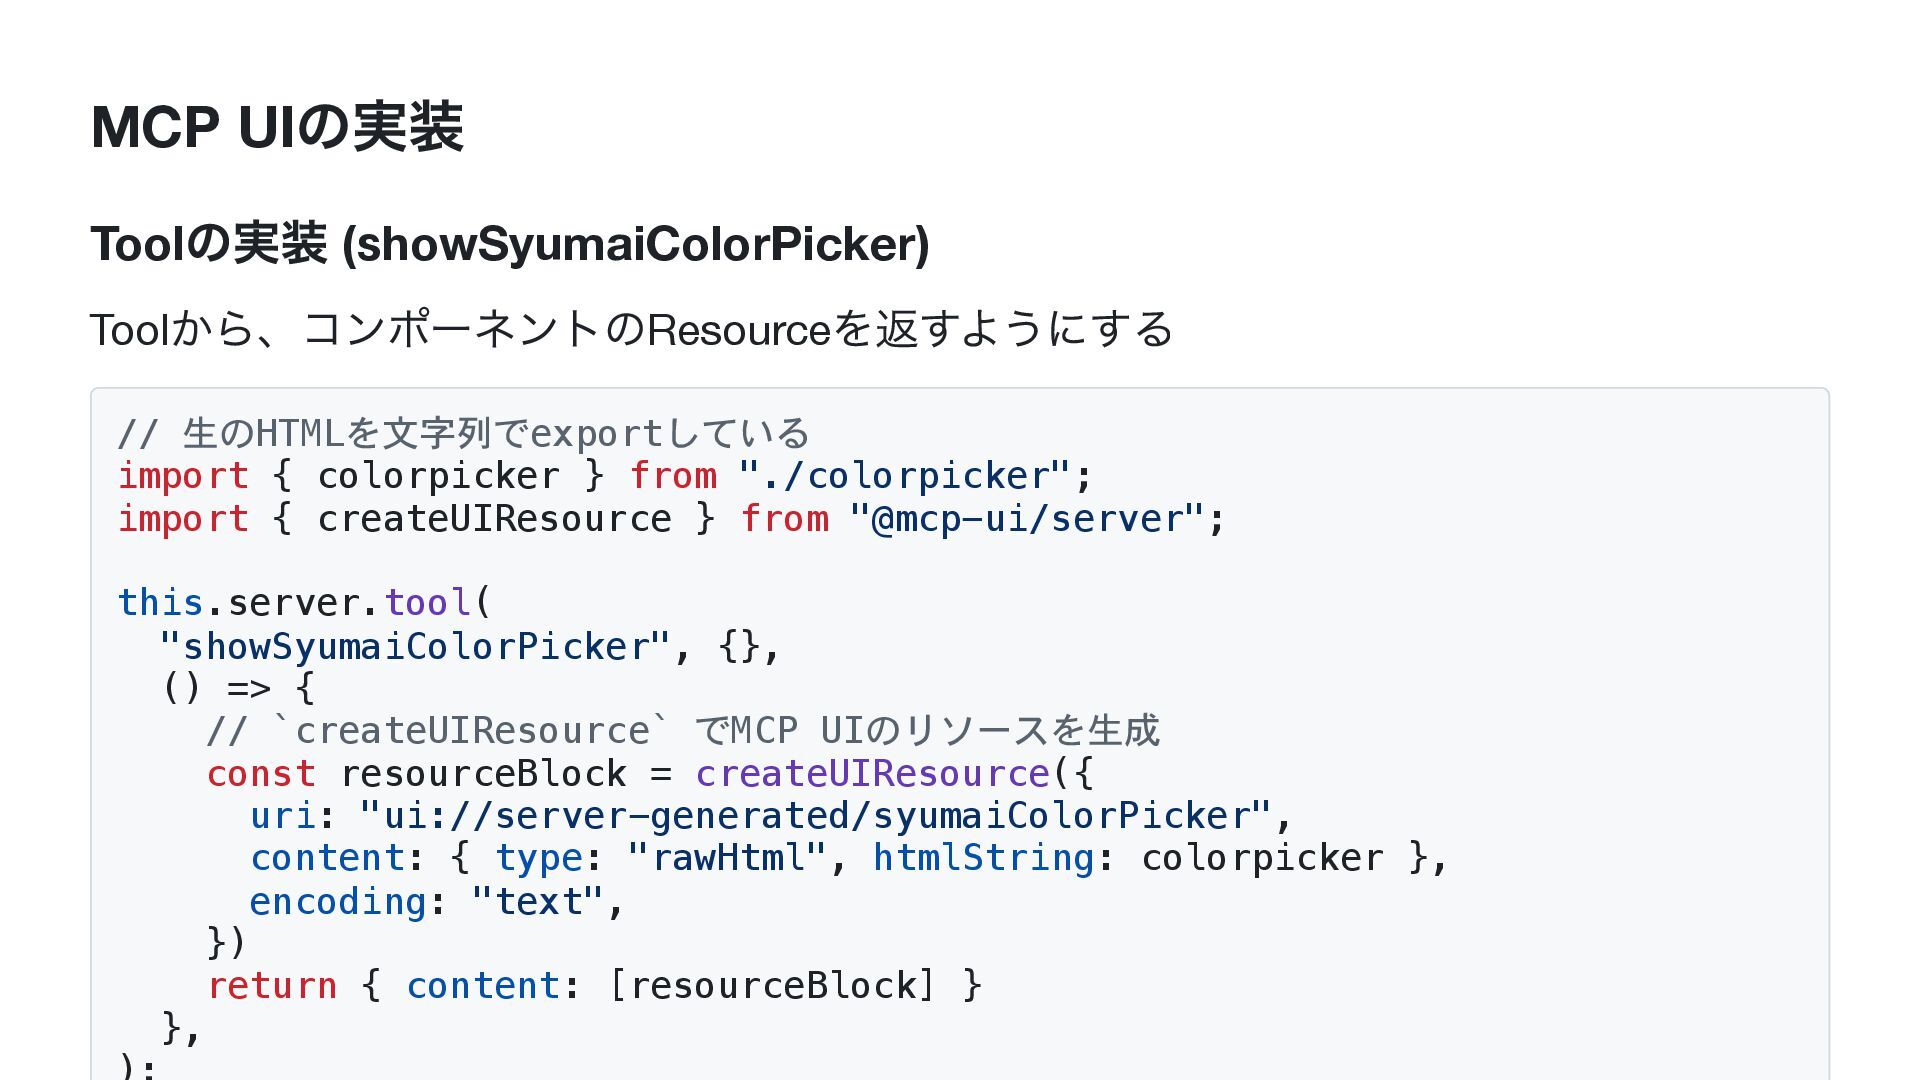Image resolution: width=1920 pixels, height=1080 pixels.
Task: Click the description sentence starting with 'Toolから'
Action: (632, 329)
